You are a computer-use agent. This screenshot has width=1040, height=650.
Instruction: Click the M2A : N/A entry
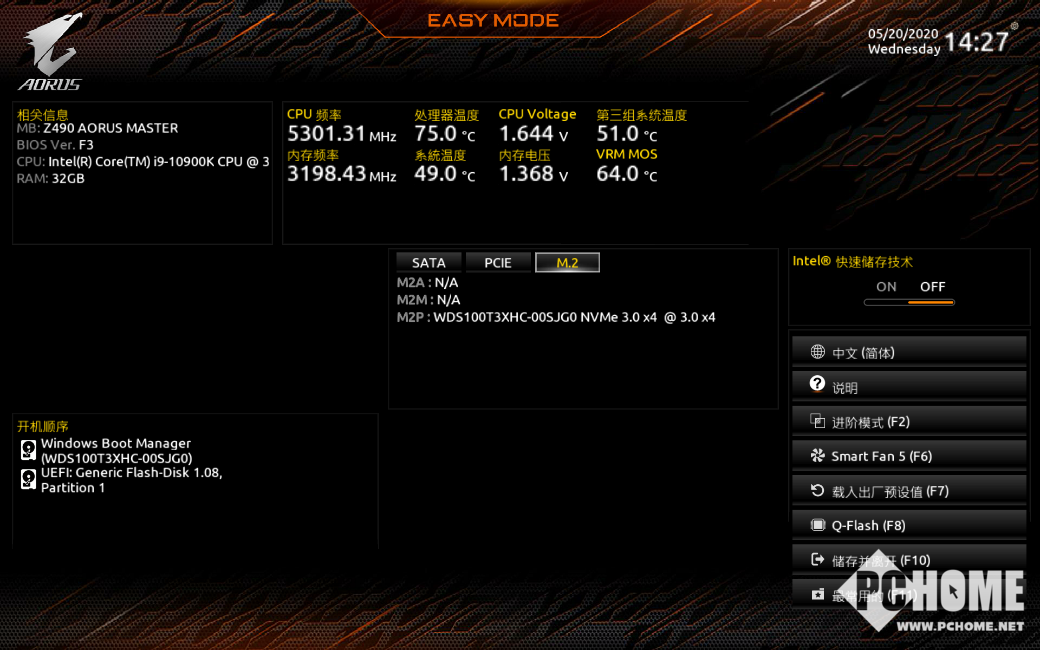point(427,283)
